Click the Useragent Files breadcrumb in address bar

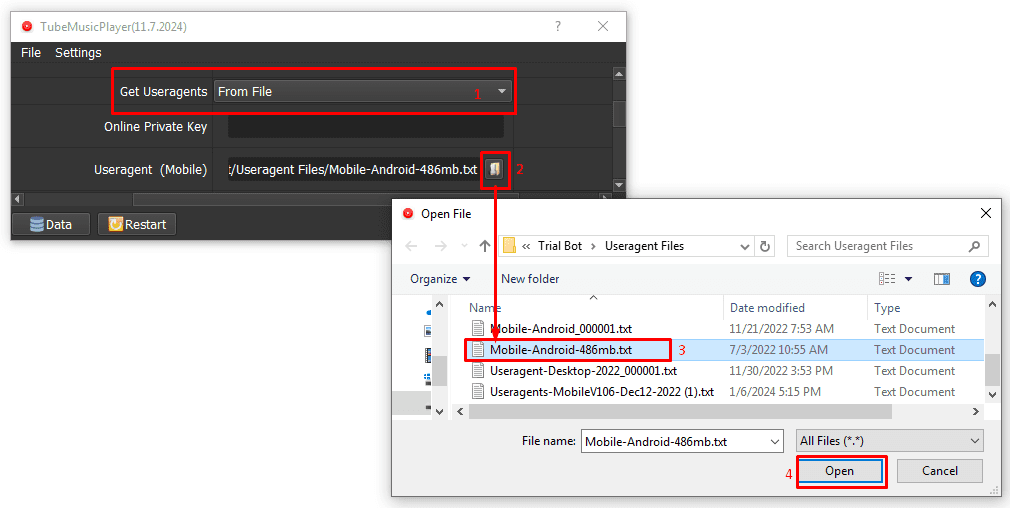(644, 246)
